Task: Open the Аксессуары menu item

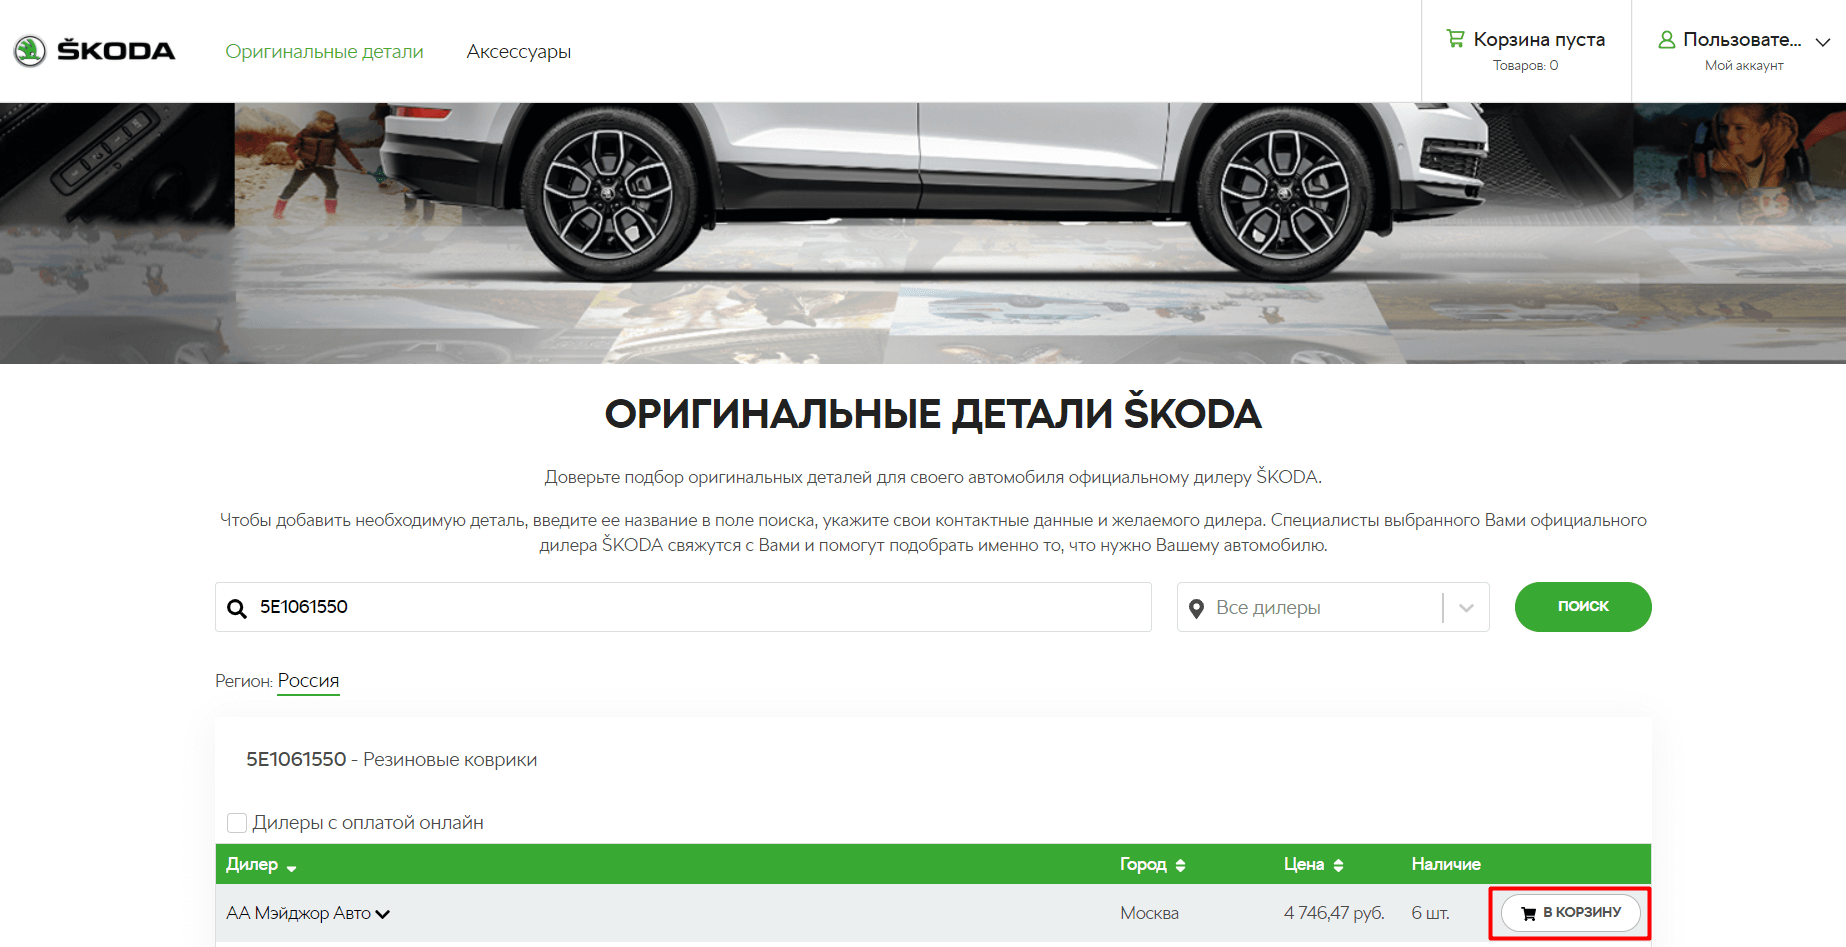Action: pos(518,51)
